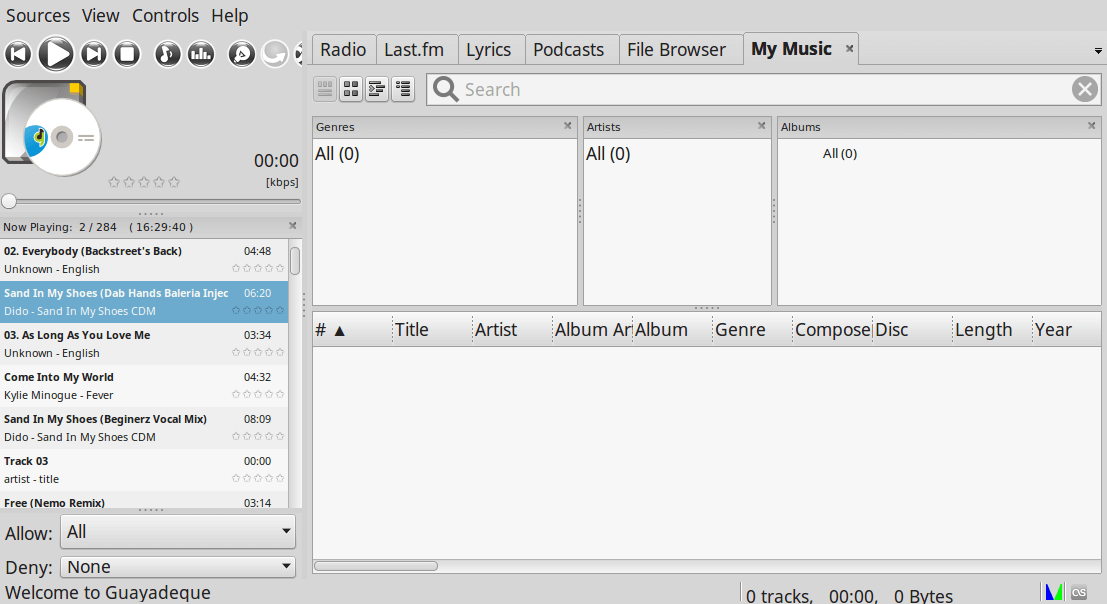Click the music note record icon

point(168,54)
